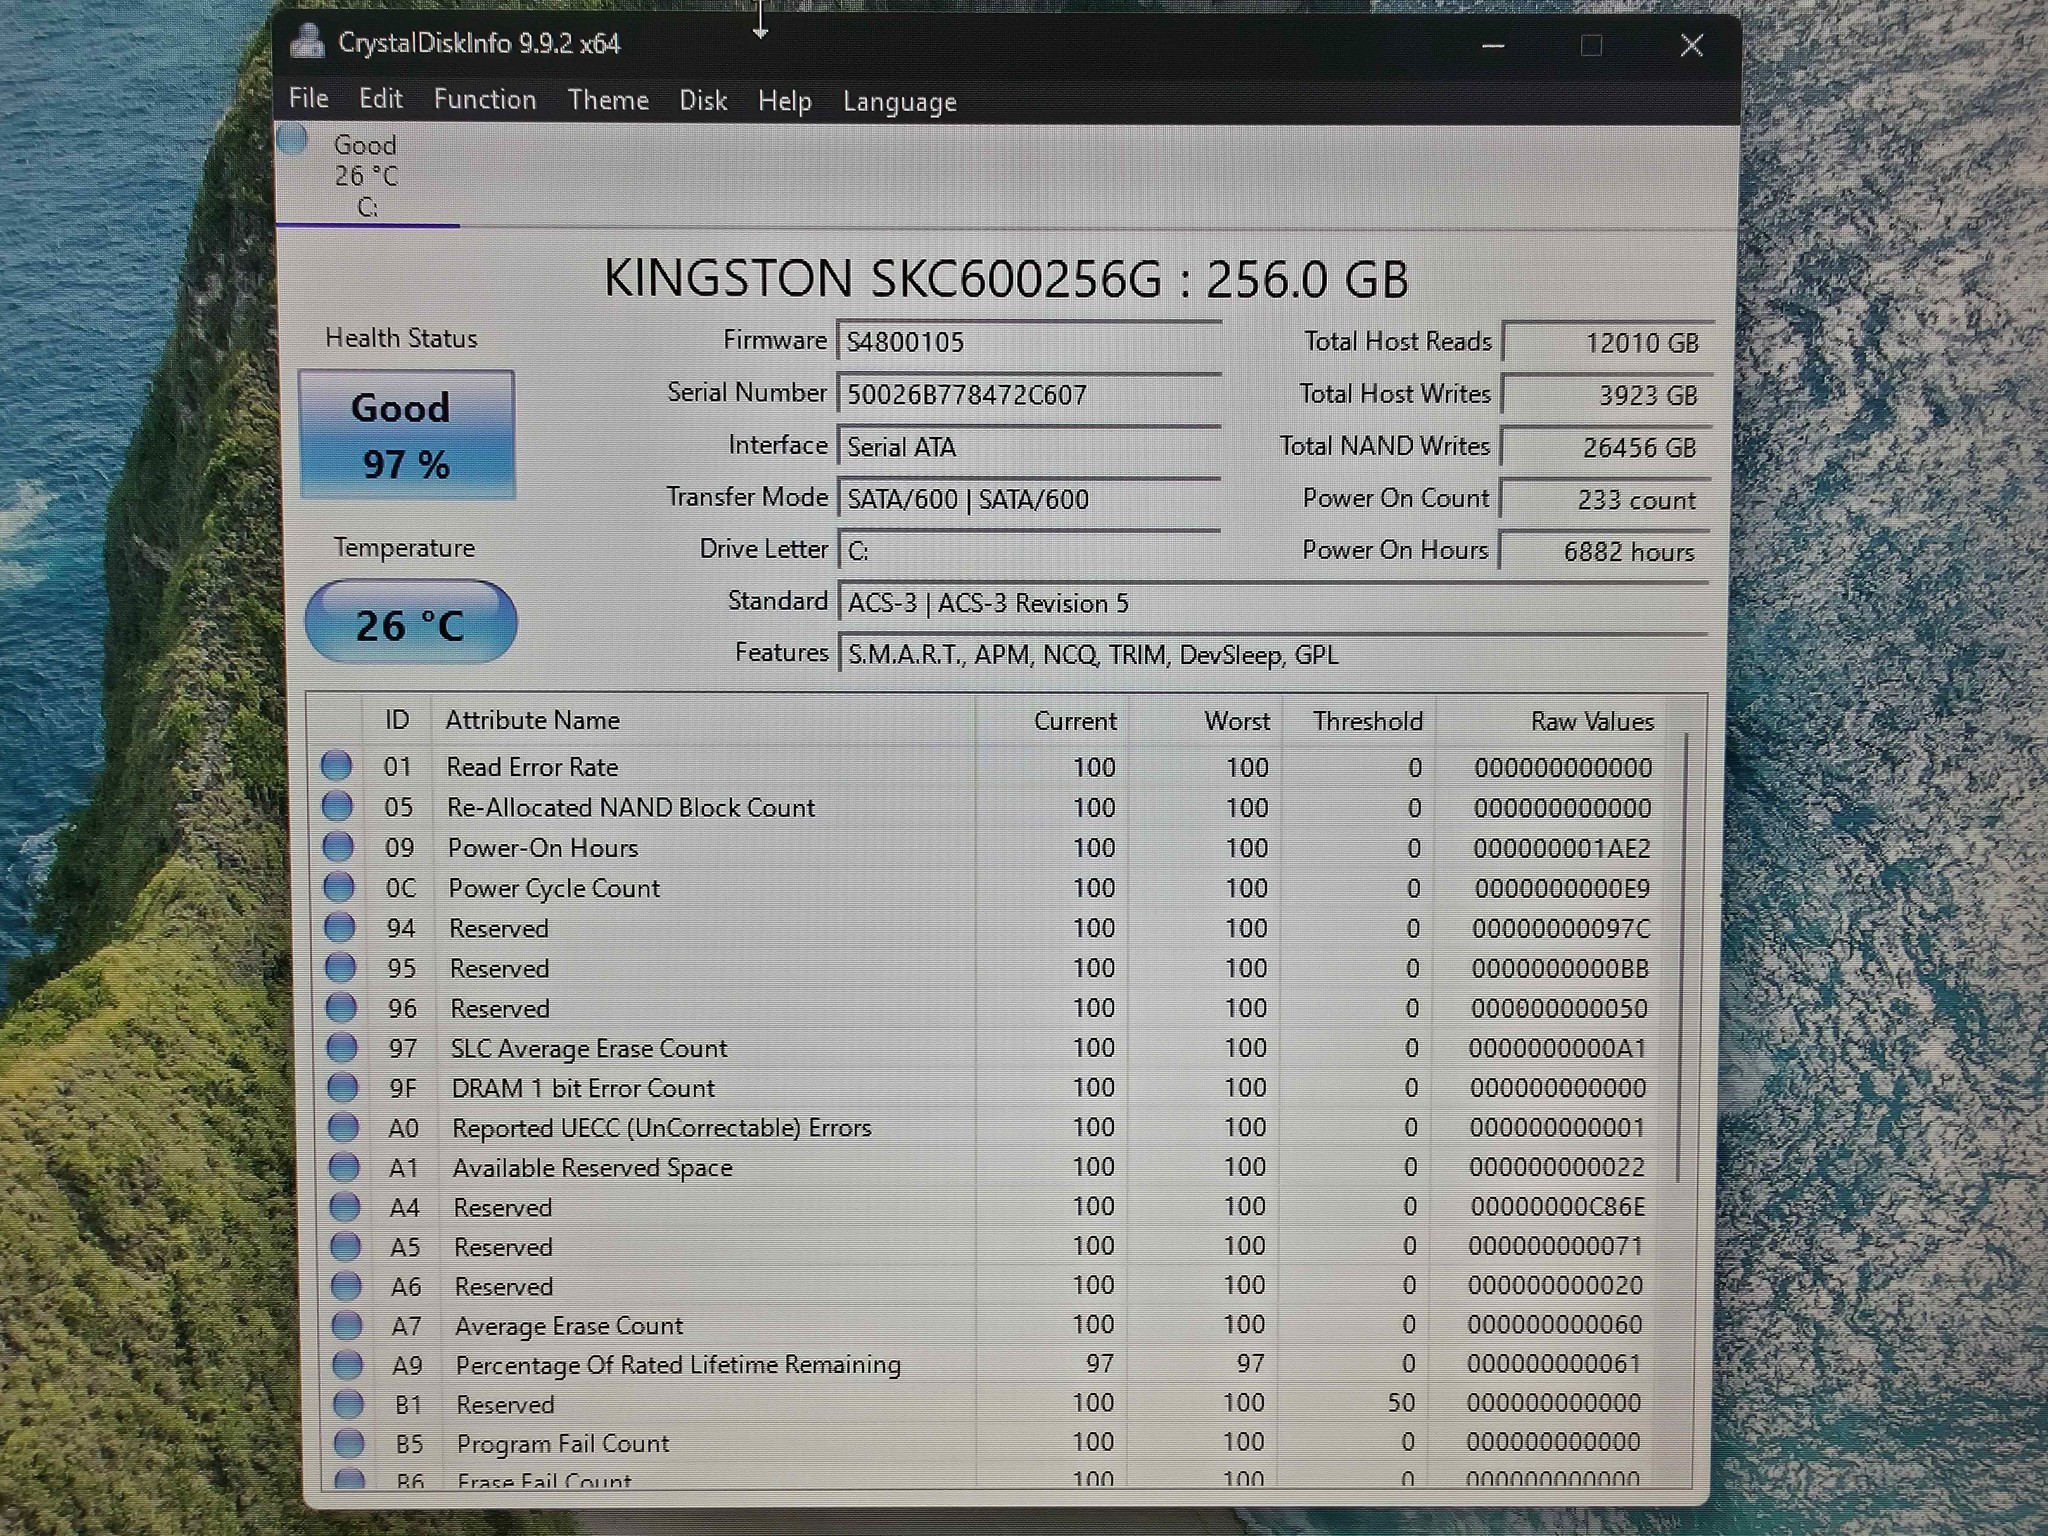Open the Edit menu

click(x=380, y=98)
